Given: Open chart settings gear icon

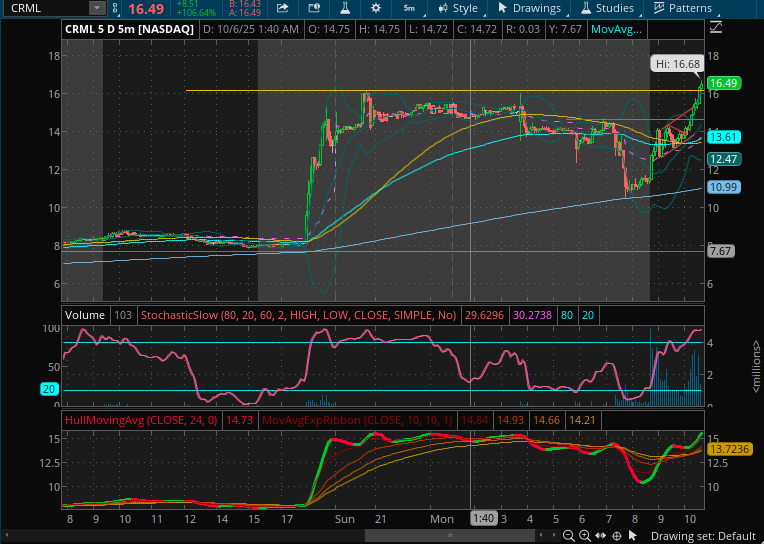Looking at the screenshot, I should coord(375,8).
